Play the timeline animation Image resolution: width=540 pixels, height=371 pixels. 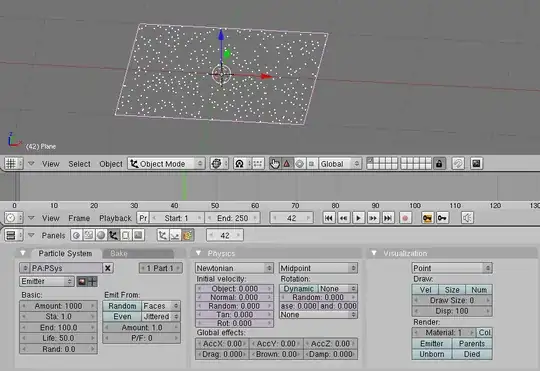359,218
